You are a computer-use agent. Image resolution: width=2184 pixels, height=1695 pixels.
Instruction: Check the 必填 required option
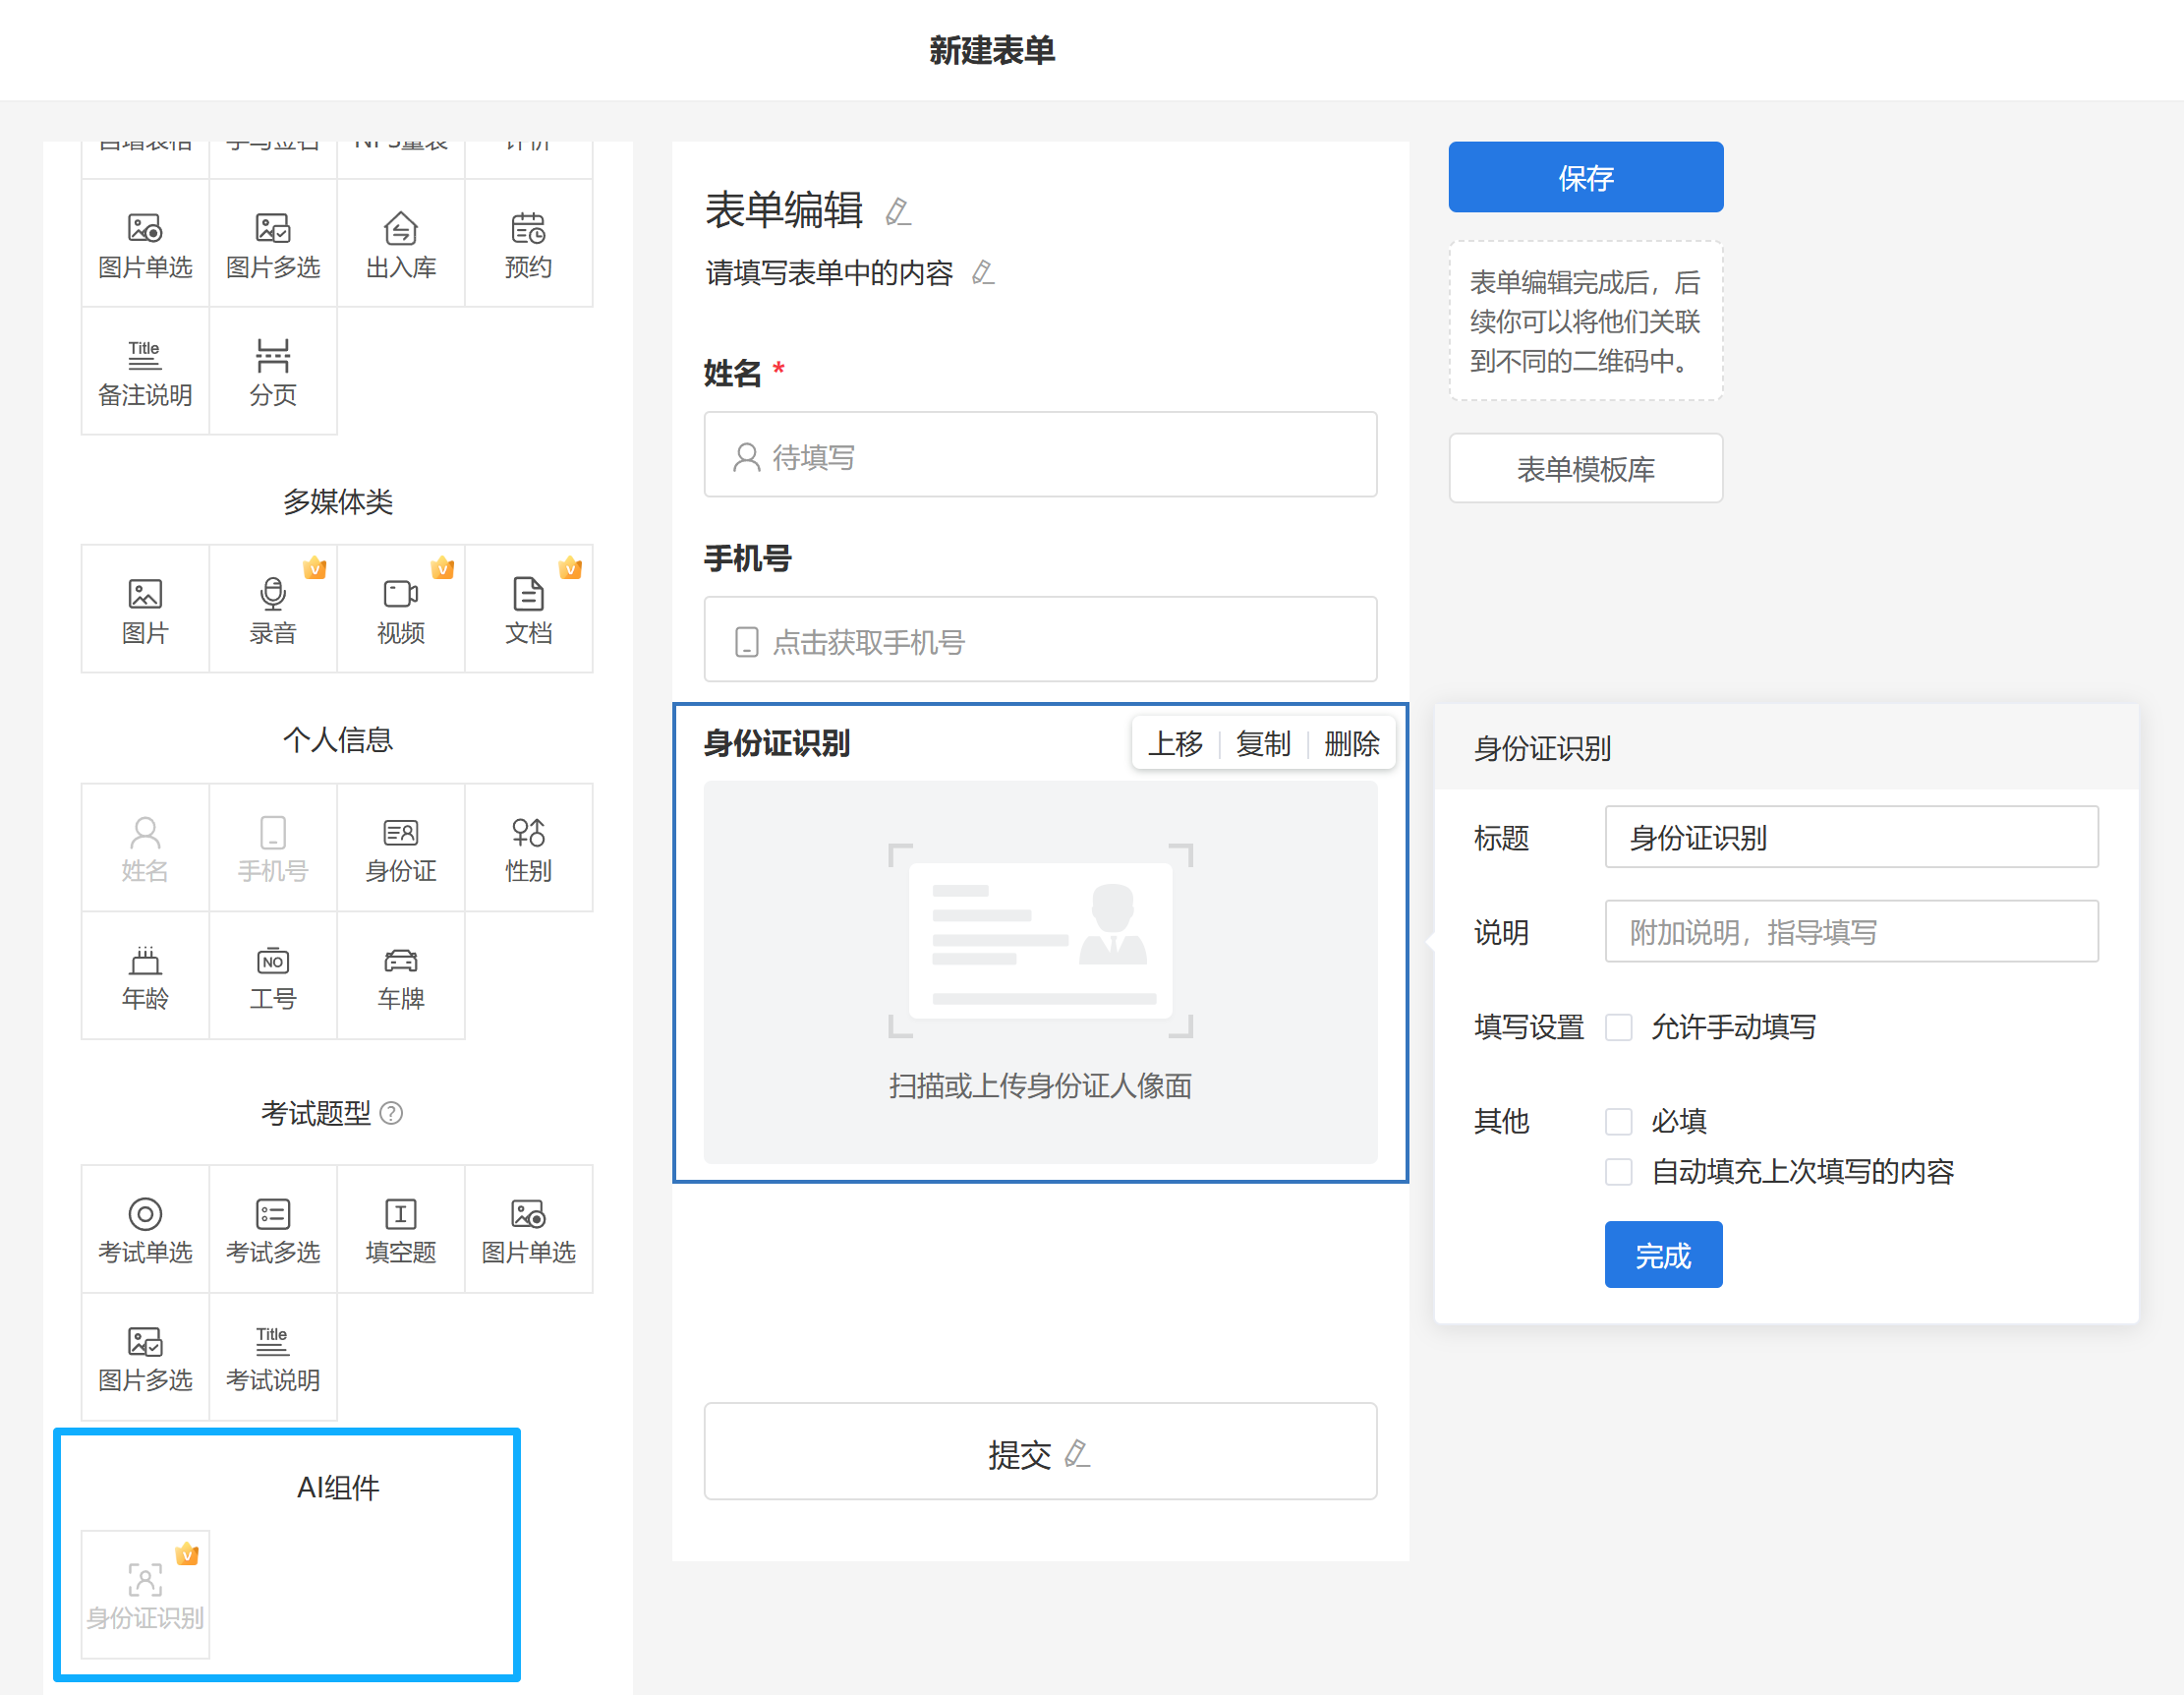(x=1618, y=1121)
